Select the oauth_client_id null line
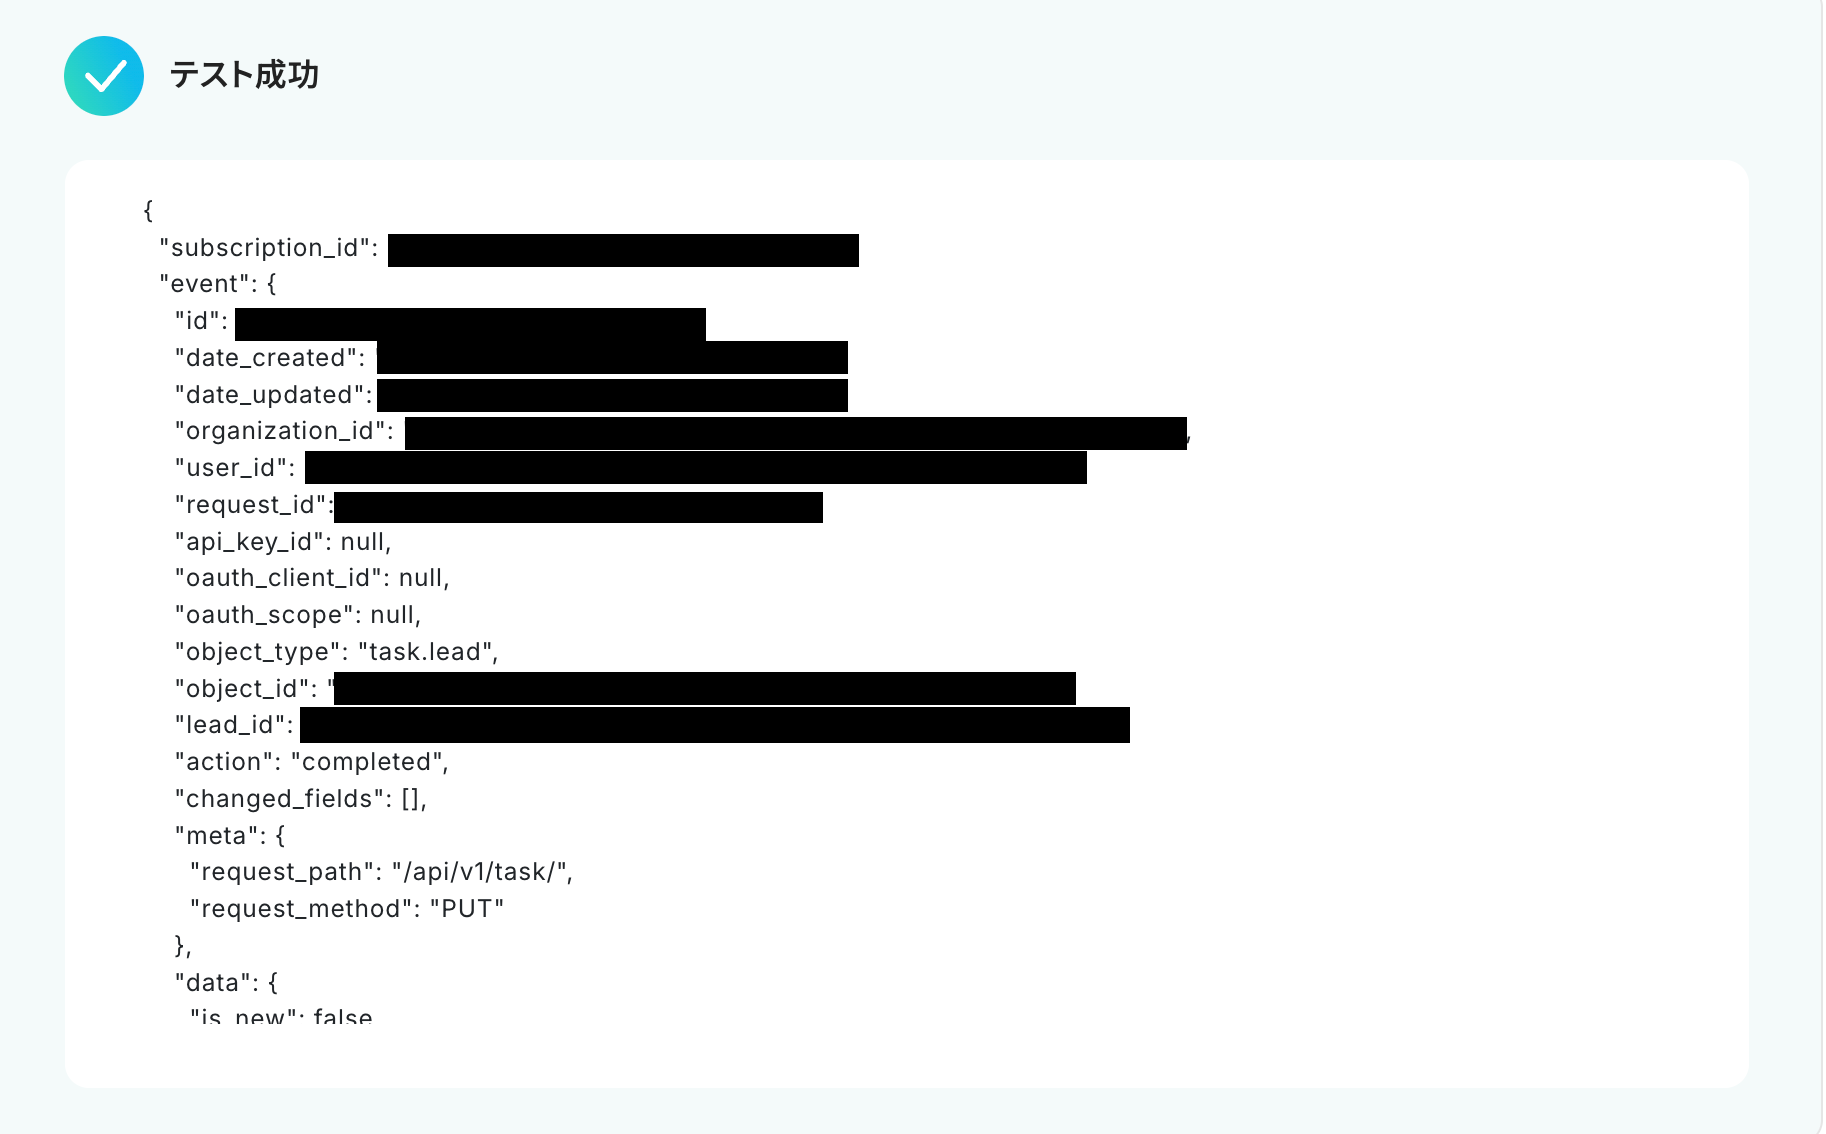 (312, 578)
